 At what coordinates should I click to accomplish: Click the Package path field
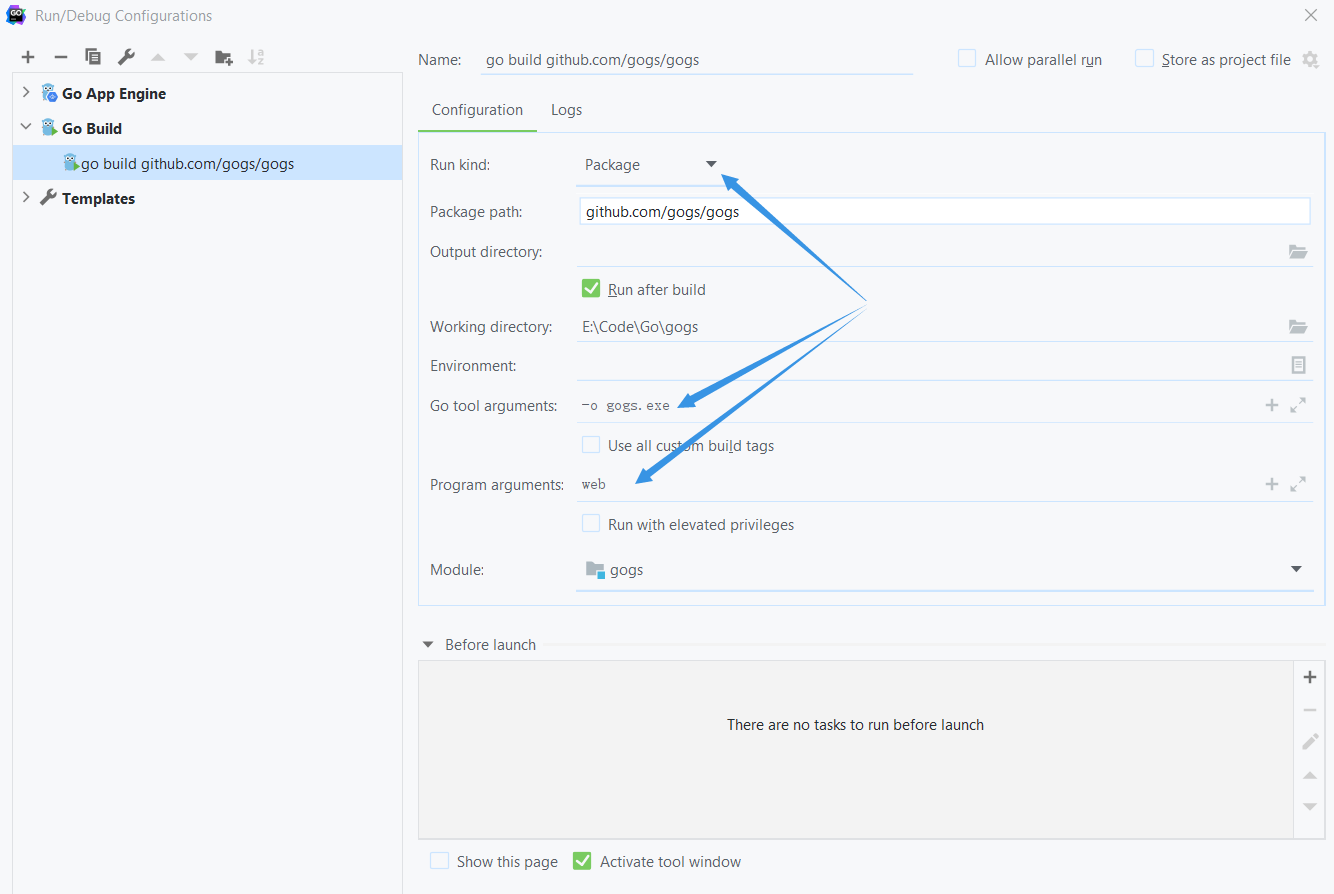click(x=944, y=211)
